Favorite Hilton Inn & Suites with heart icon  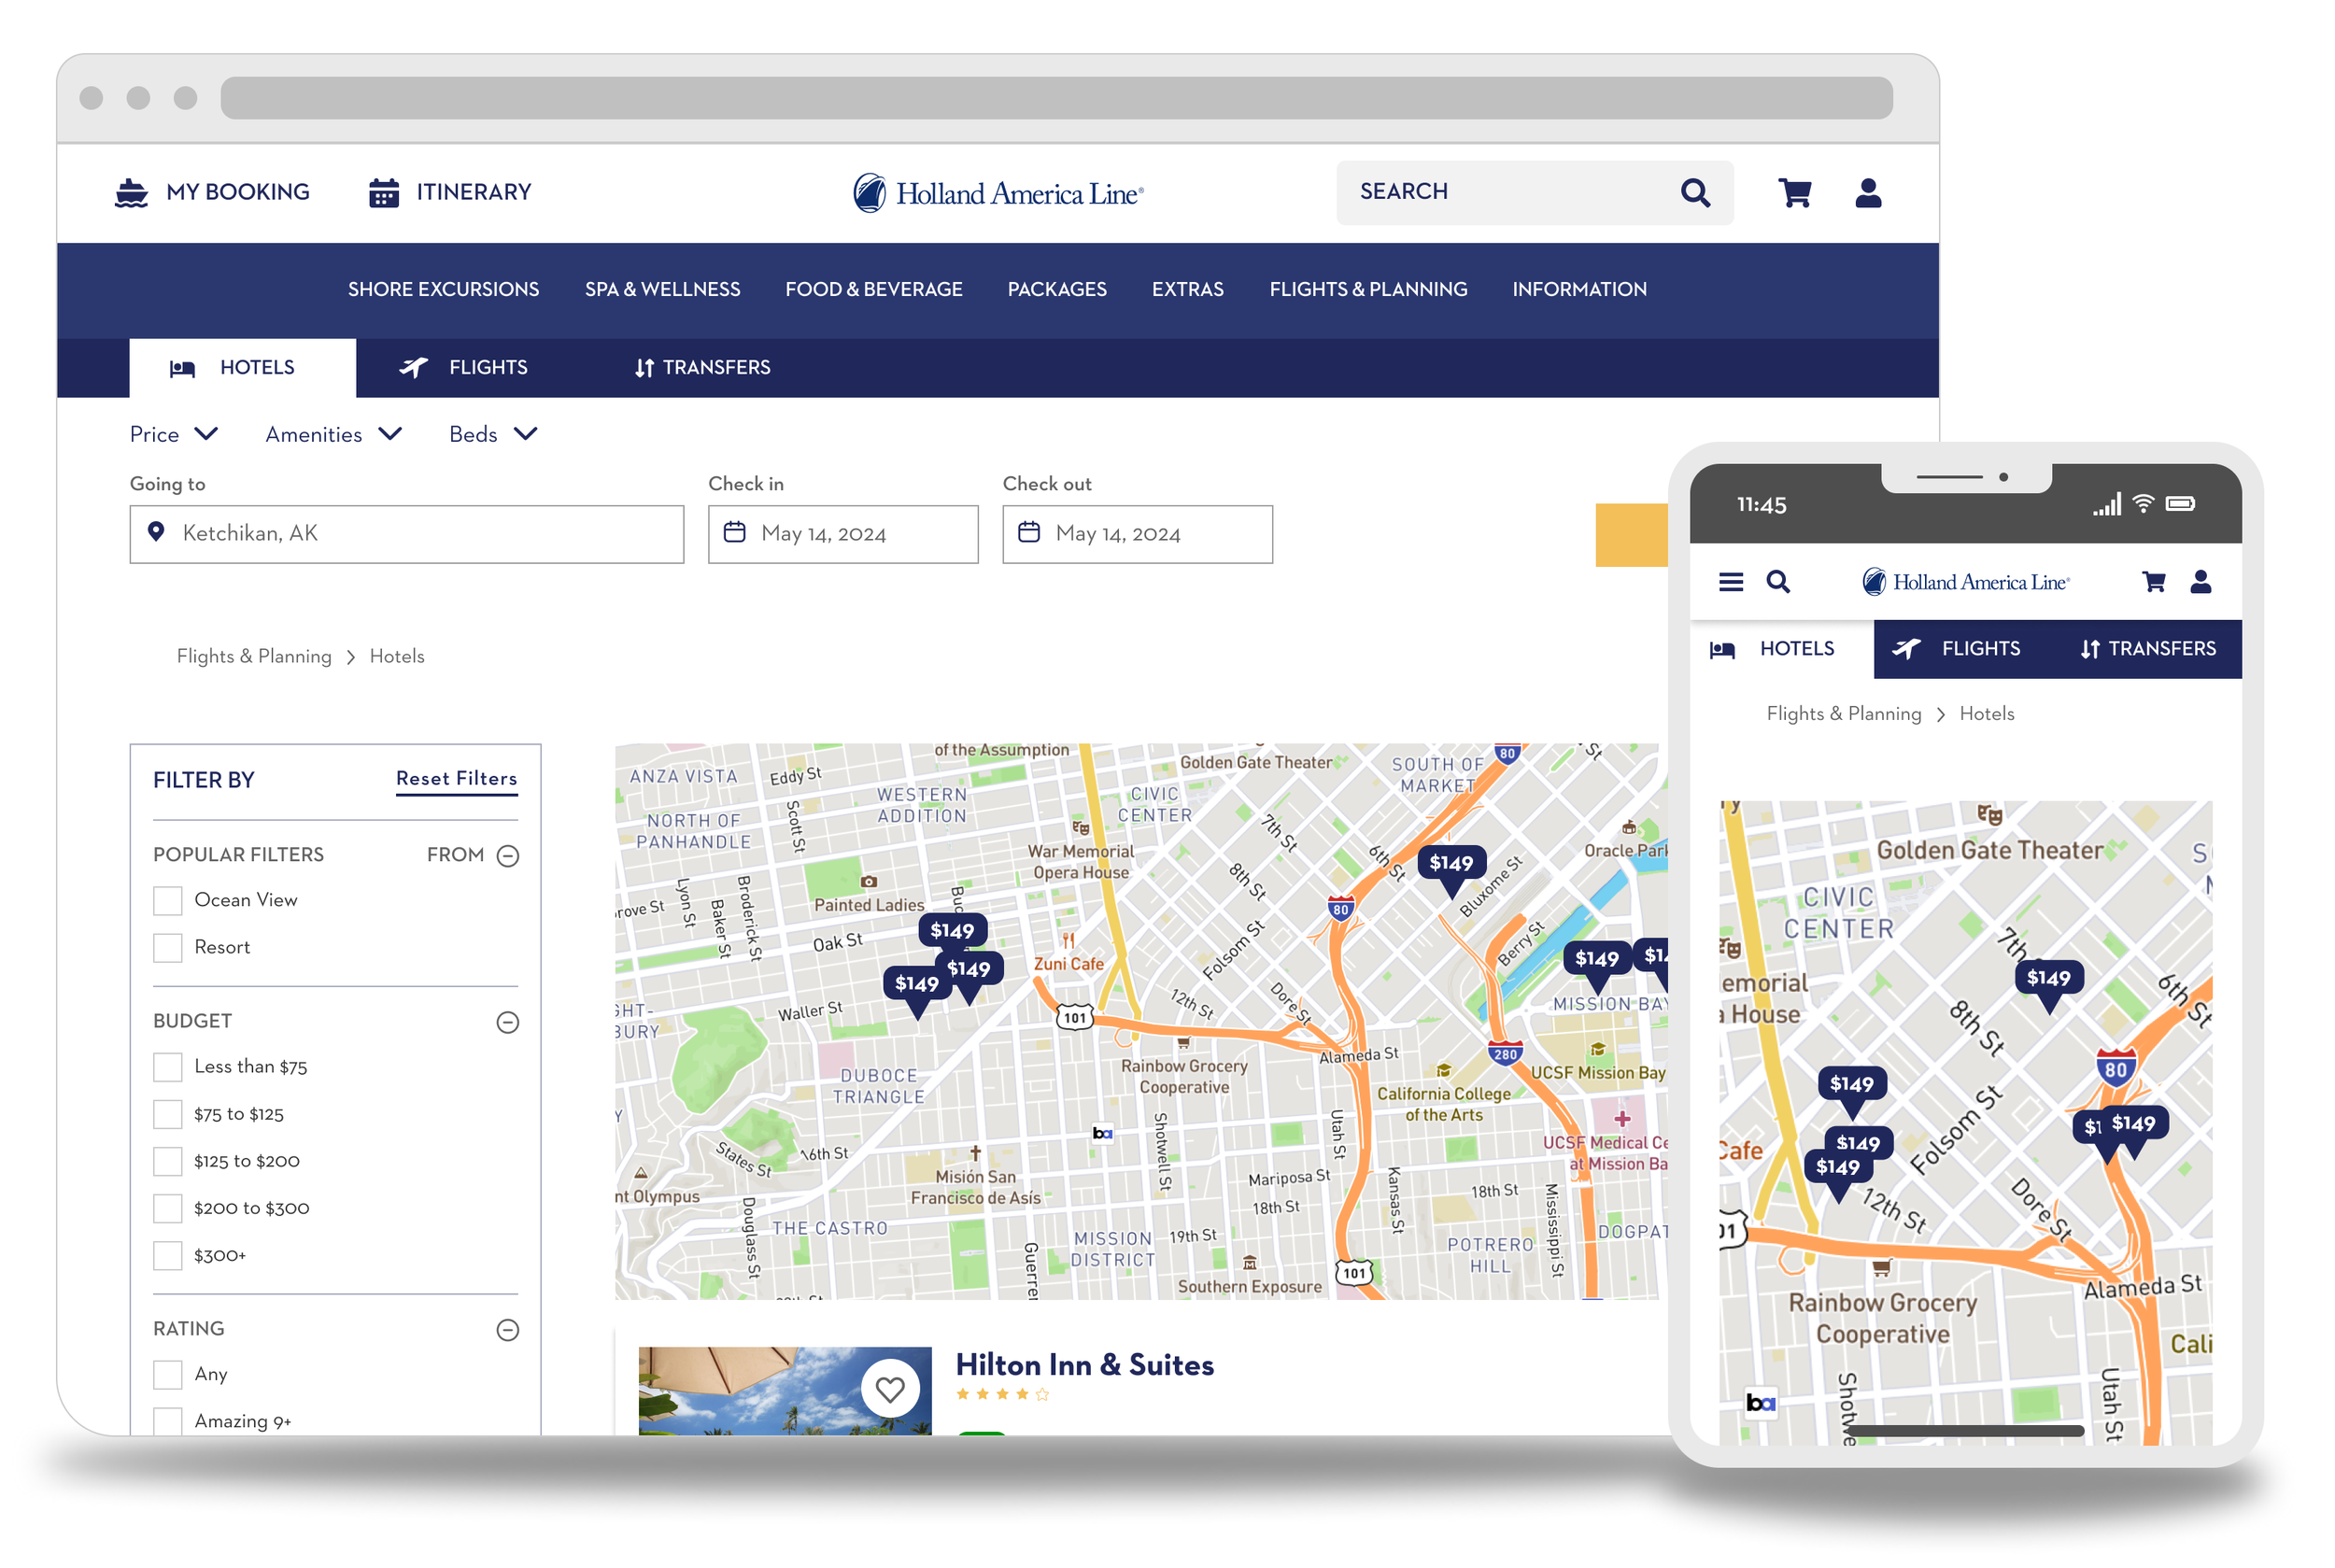(890, 1389)
